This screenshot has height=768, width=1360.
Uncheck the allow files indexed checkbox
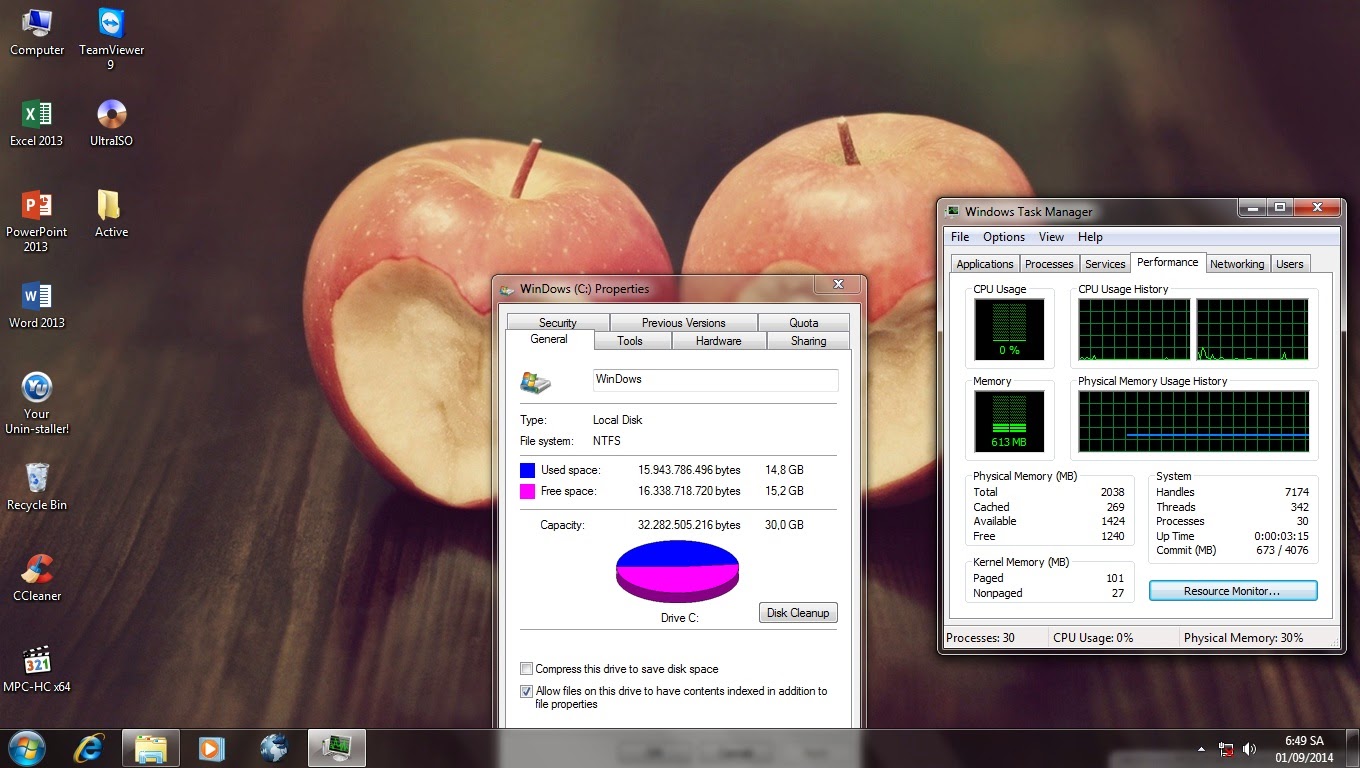pyautogui.click(x=526, y=691)
